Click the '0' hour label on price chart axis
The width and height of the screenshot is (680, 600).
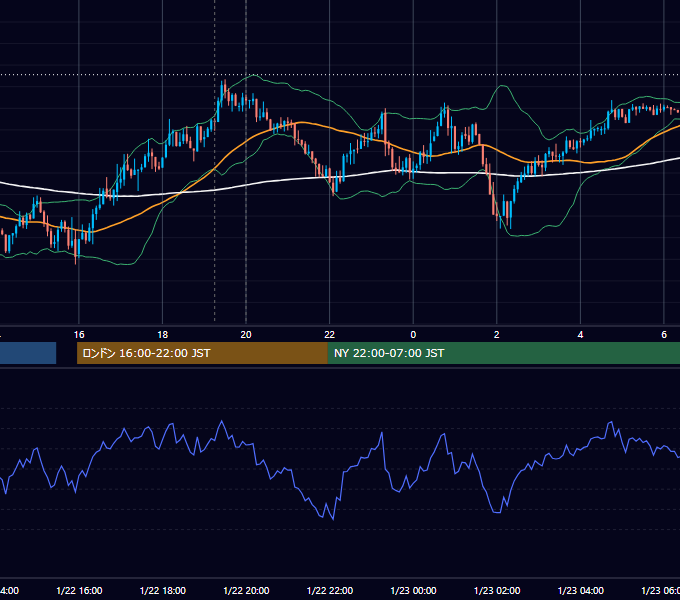pos(413,335)
